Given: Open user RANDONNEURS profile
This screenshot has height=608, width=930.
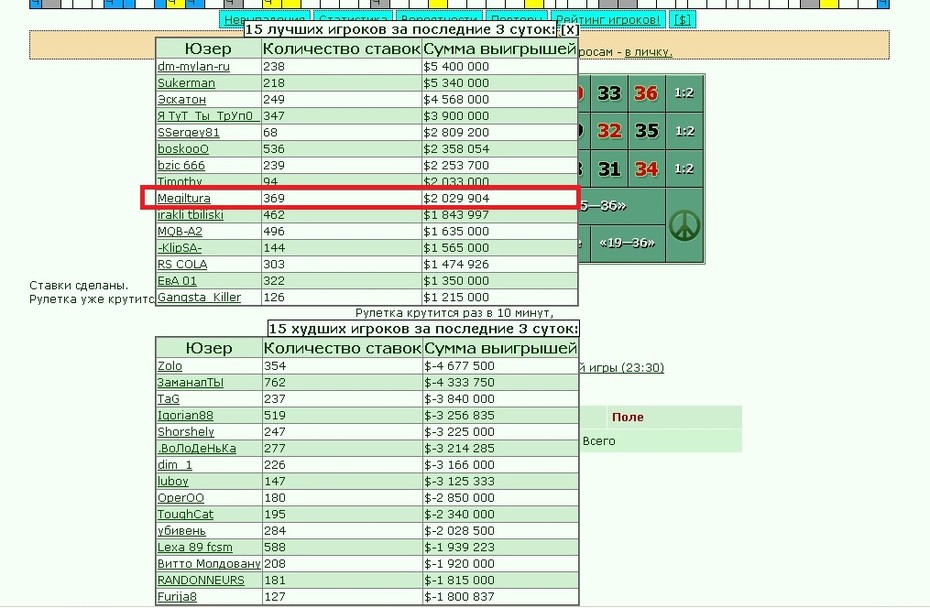Looking at the screenshot, I should [201, 581].
